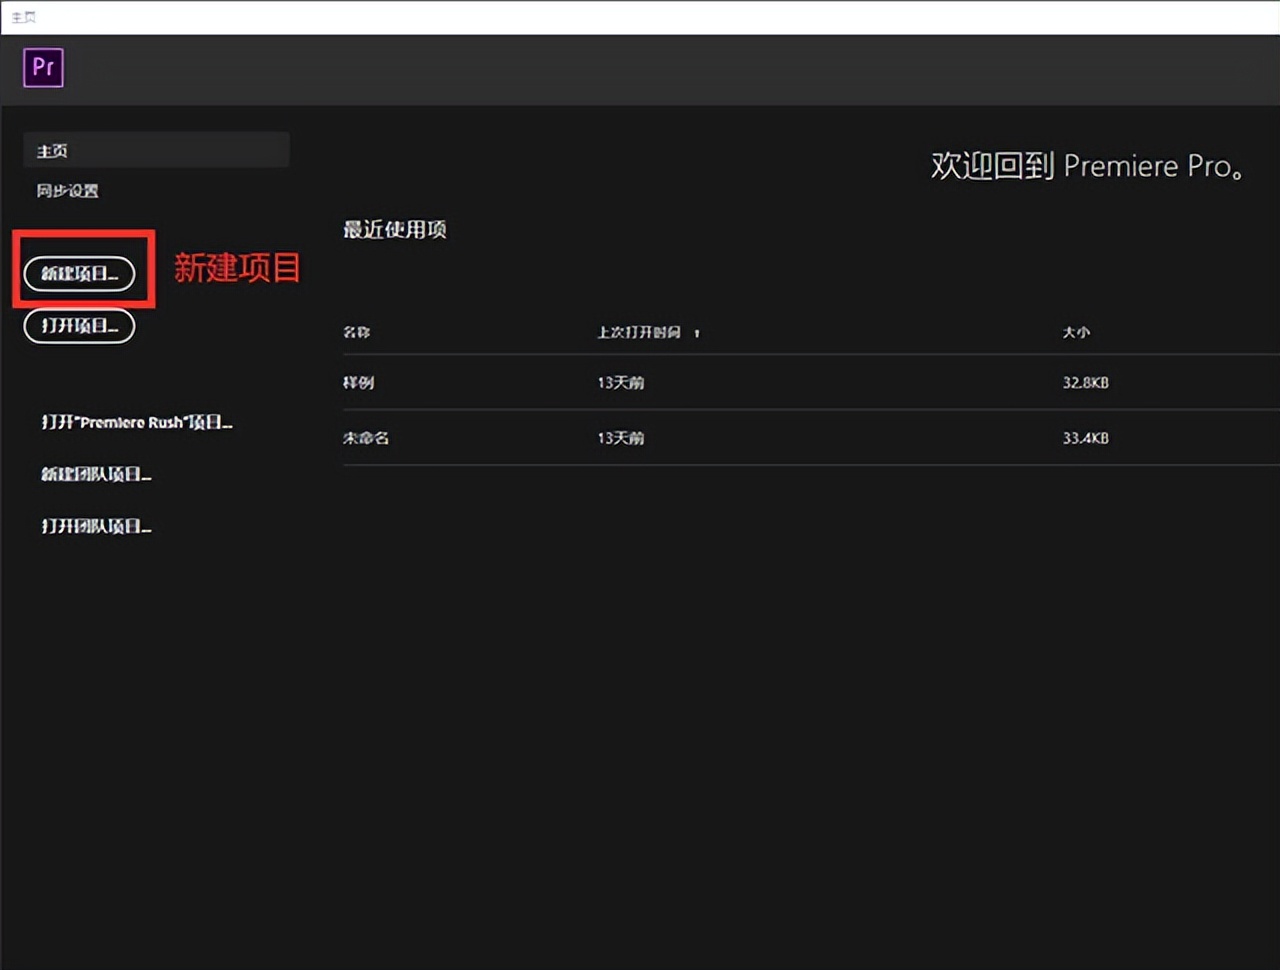Click the 新建项目 button
This screenshot has height=970, width=1280.
78,273
